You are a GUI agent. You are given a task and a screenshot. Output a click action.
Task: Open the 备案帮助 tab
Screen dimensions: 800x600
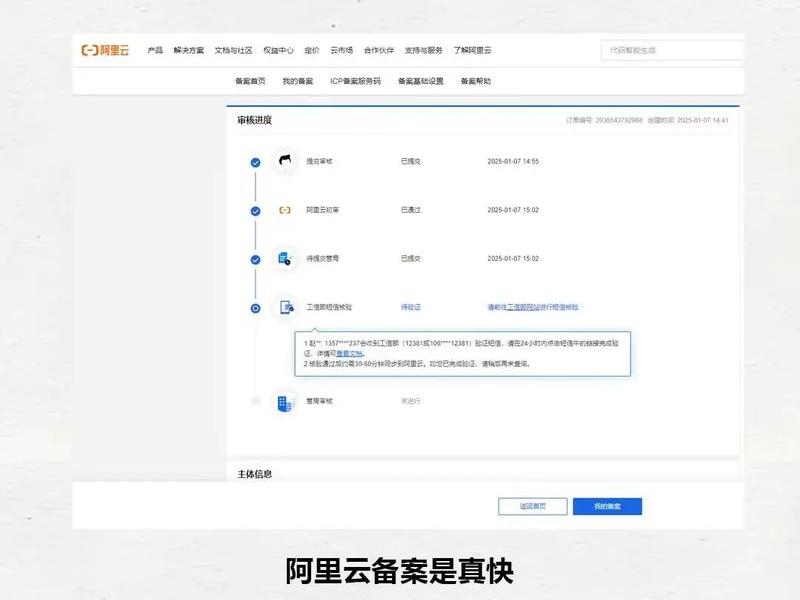(x=476, y=81)
